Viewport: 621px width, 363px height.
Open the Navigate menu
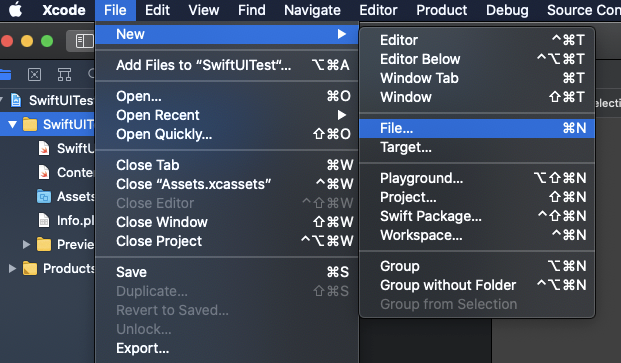click(312, 10)
